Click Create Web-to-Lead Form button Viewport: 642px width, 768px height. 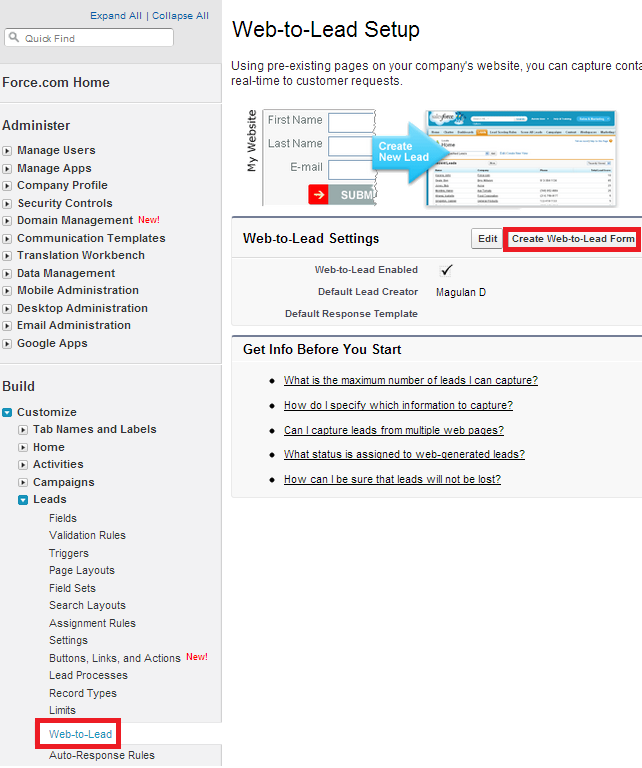pyautogui.click(x=573, y=239)
